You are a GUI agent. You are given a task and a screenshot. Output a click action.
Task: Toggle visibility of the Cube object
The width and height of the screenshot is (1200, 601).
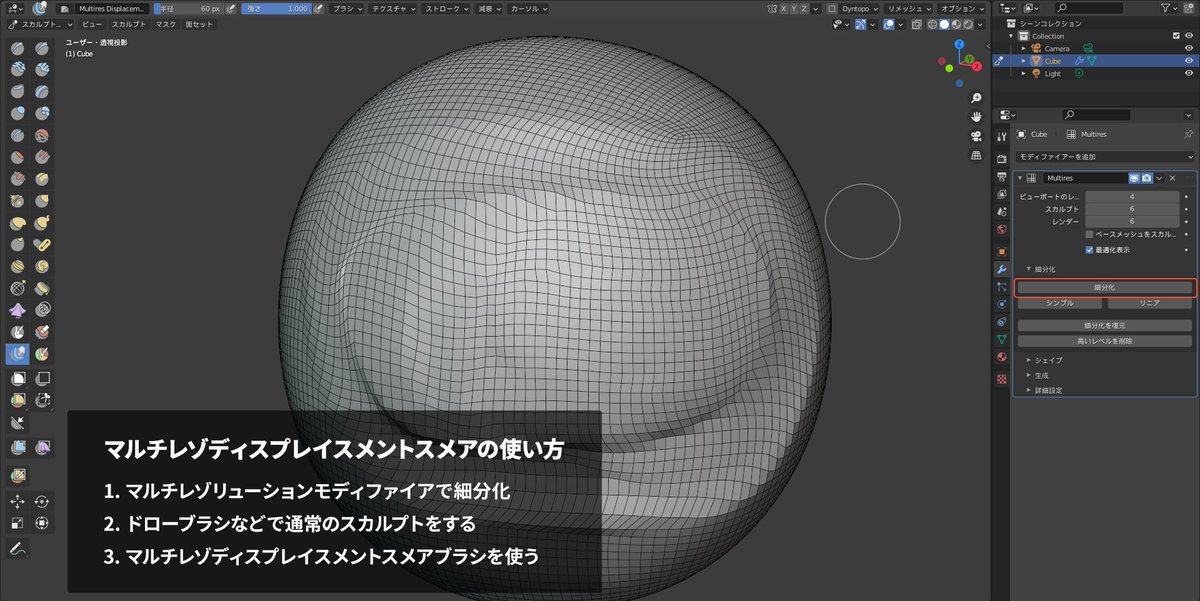tap(1188, 61)
